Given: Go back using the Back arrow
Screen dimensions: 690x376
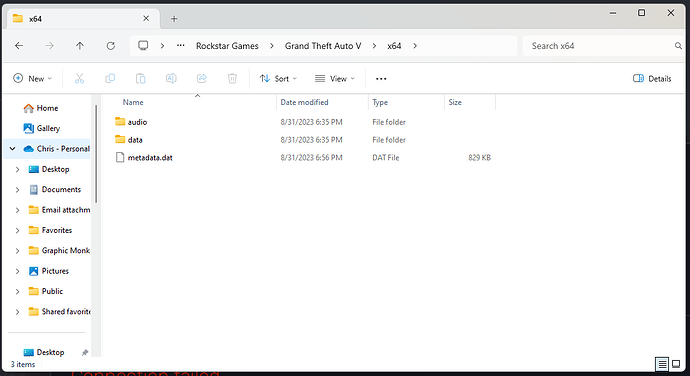Looking at the screenshot, I should [19, 46].
